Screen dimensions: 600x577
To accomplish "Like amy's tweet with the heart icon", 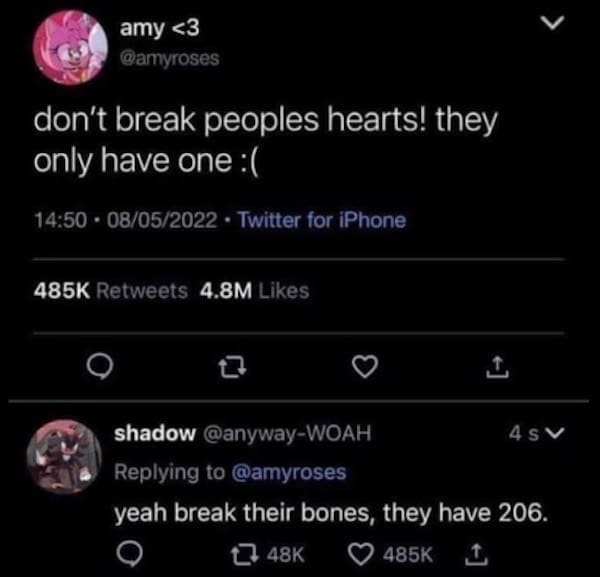I will tap(365, 367).
